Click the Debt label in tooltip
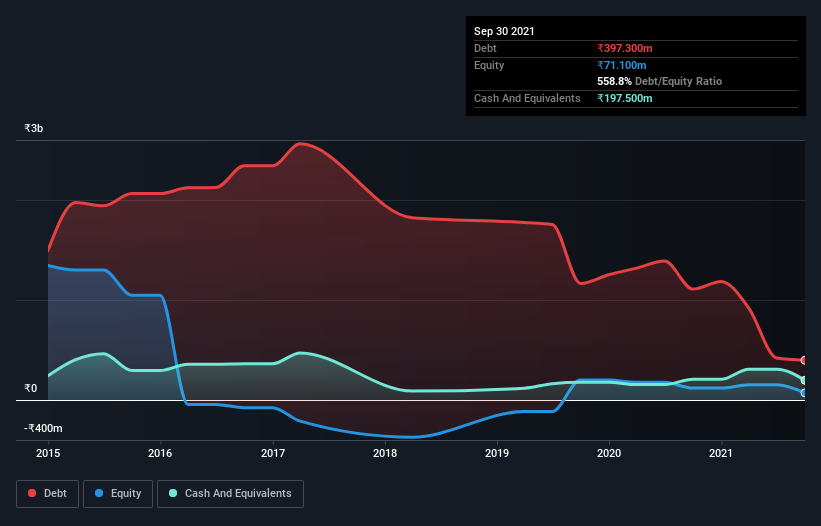The height and width of the screenshot is (526, 821). [485, 48]
